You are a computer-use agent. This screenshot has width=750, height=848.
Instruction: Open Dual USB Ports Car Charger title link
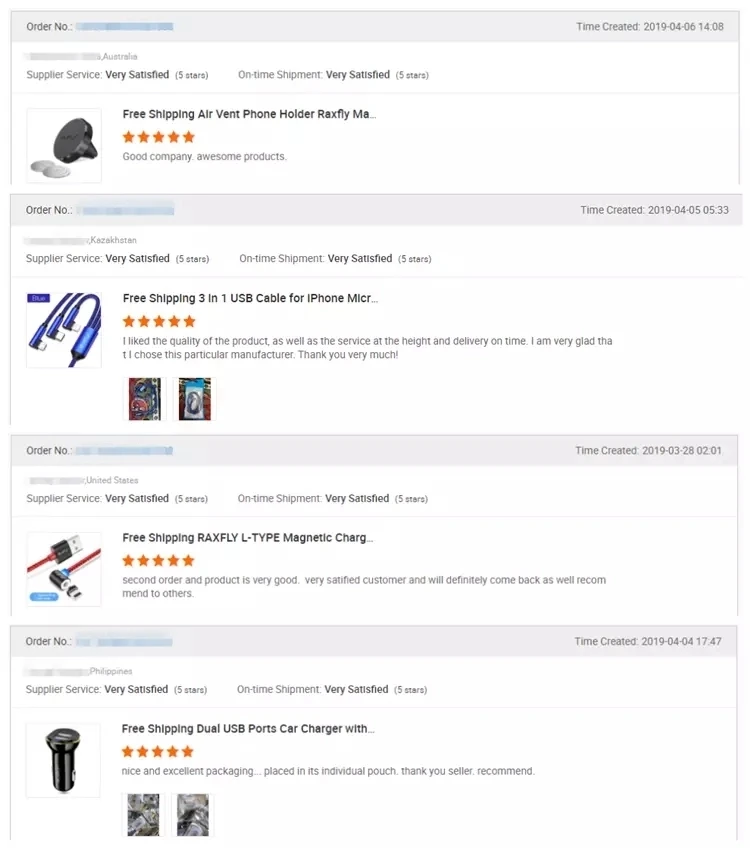(248, 729)
